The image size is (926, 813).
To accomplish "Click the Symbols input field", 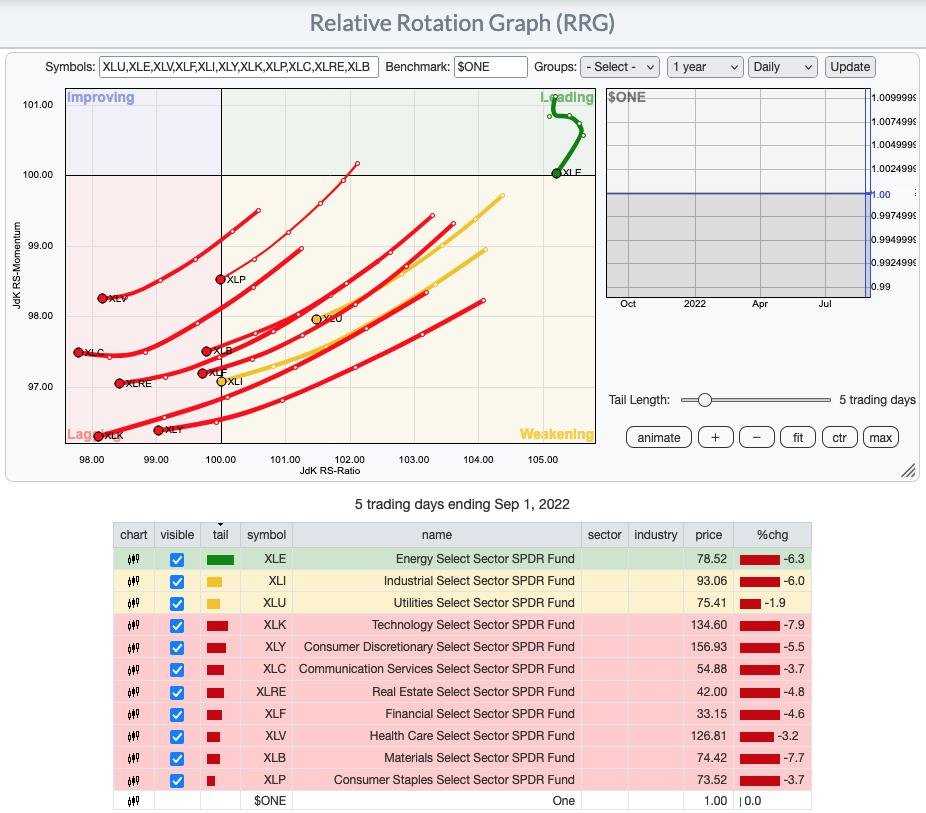I will [239, 67].
